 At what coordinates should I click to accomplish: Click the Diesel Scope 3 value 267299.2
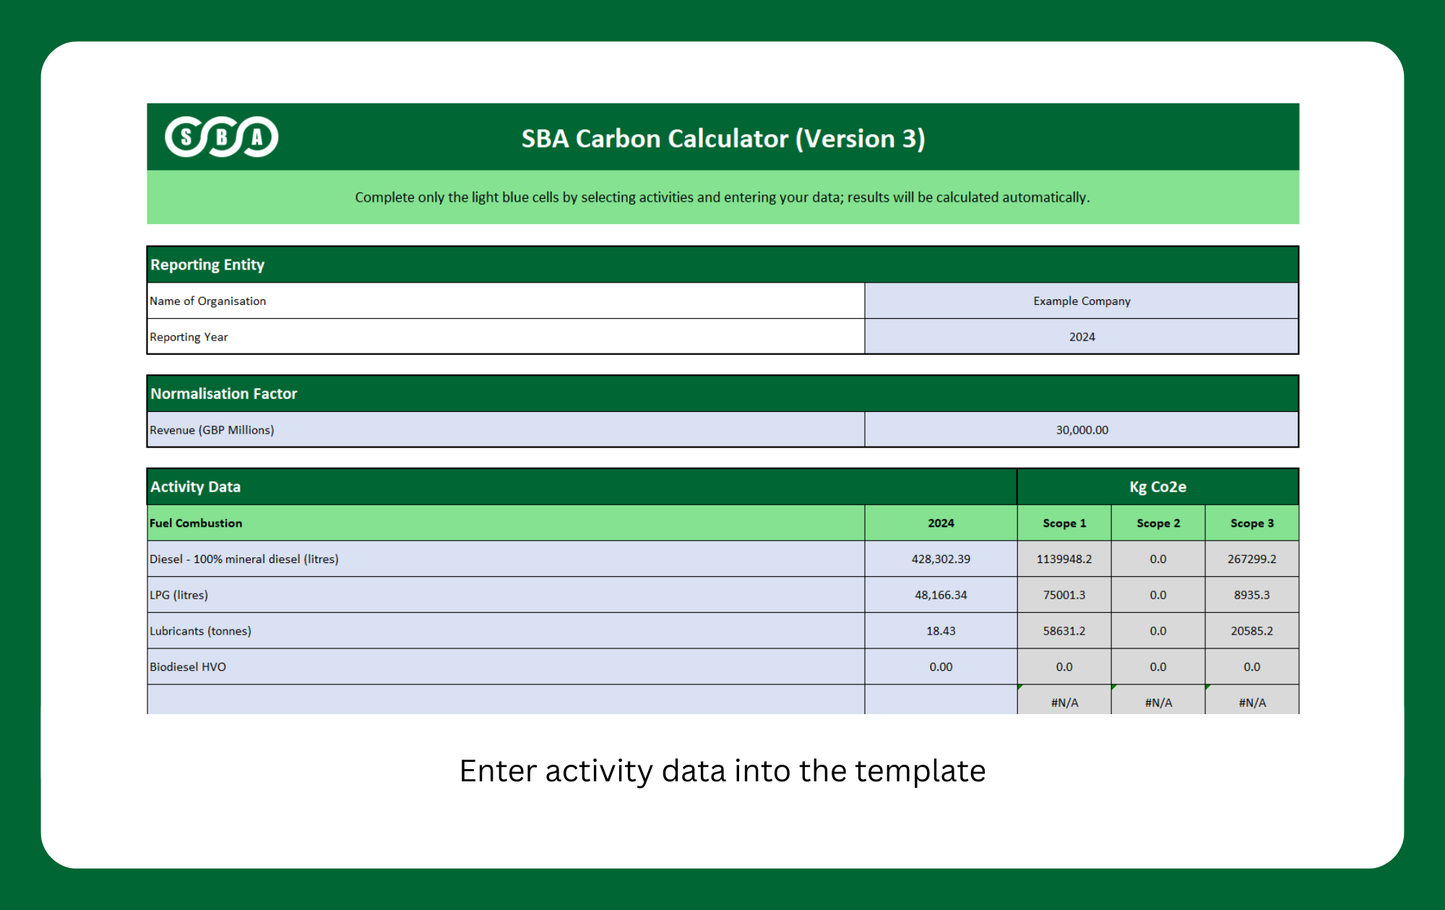pos(1252,559)
